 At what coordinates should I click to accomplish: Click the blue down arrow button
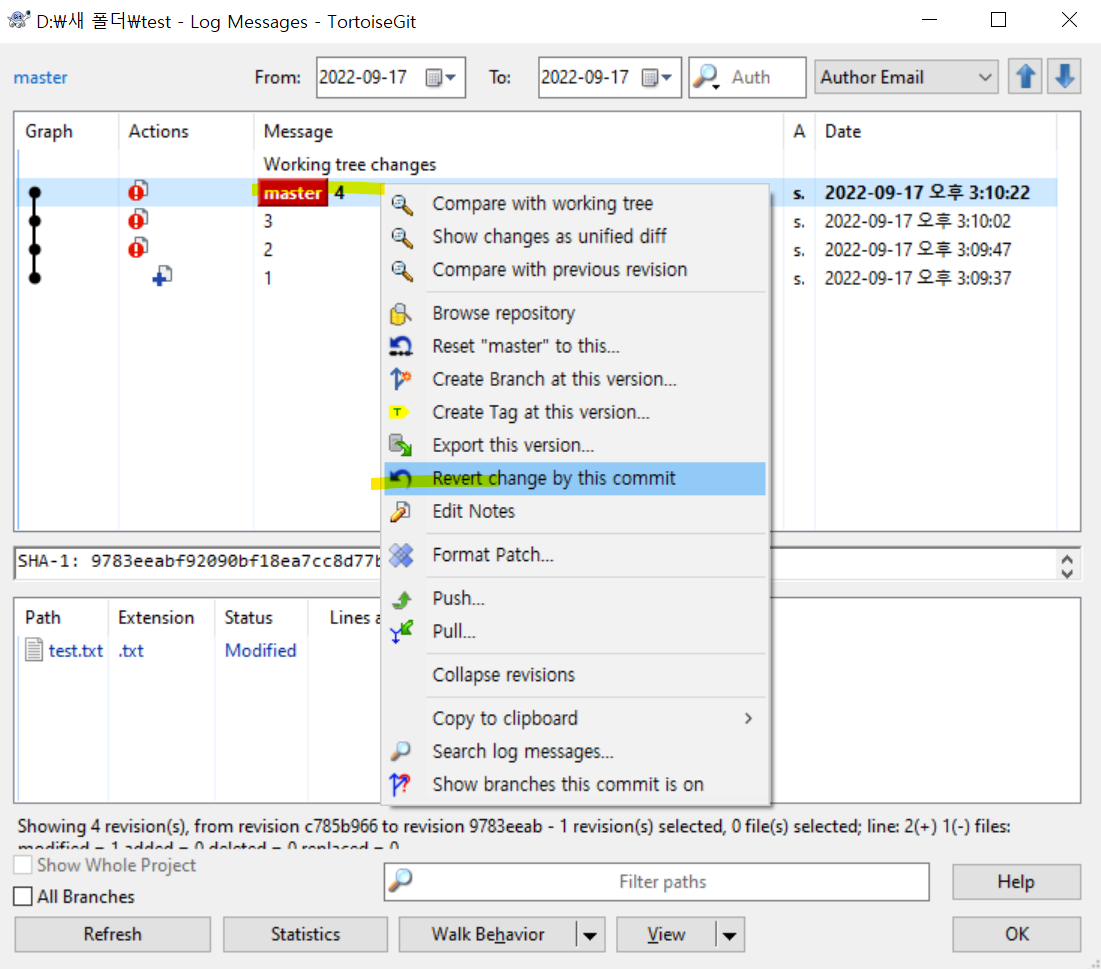tap(1064, 77)
